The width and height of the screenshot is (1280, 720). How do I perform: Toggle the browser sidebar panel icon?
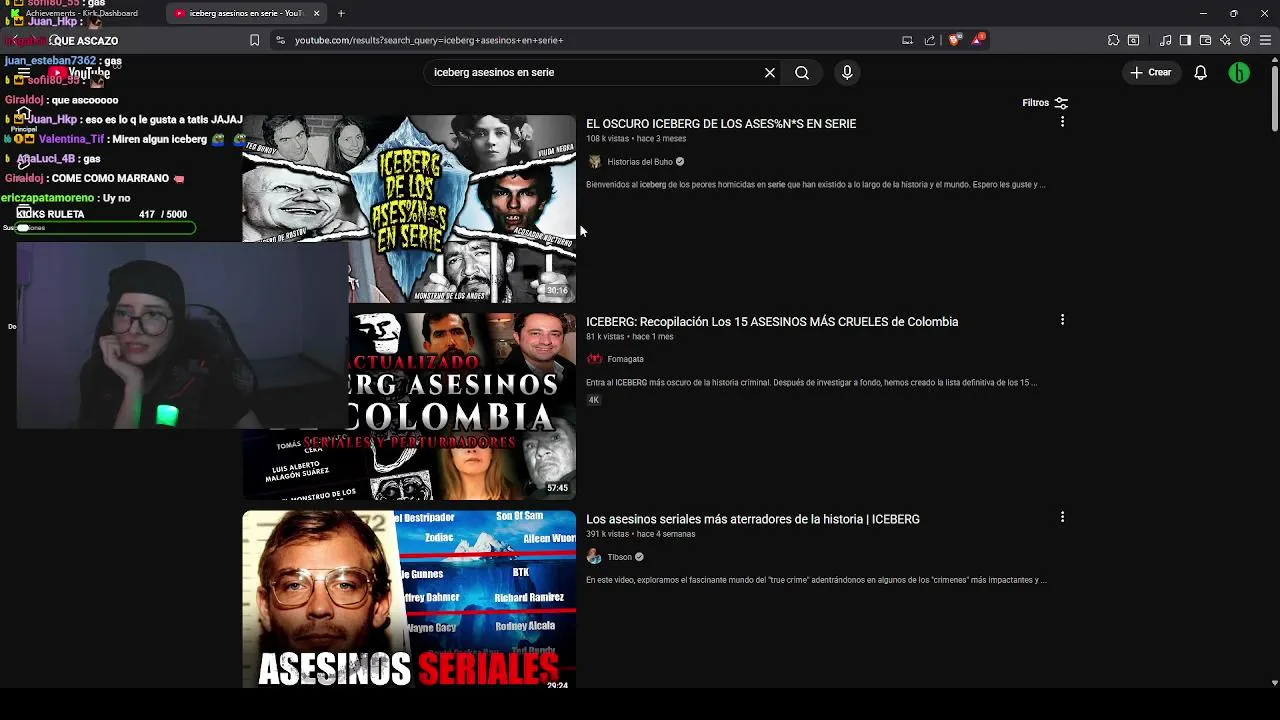pos(1185,40)
